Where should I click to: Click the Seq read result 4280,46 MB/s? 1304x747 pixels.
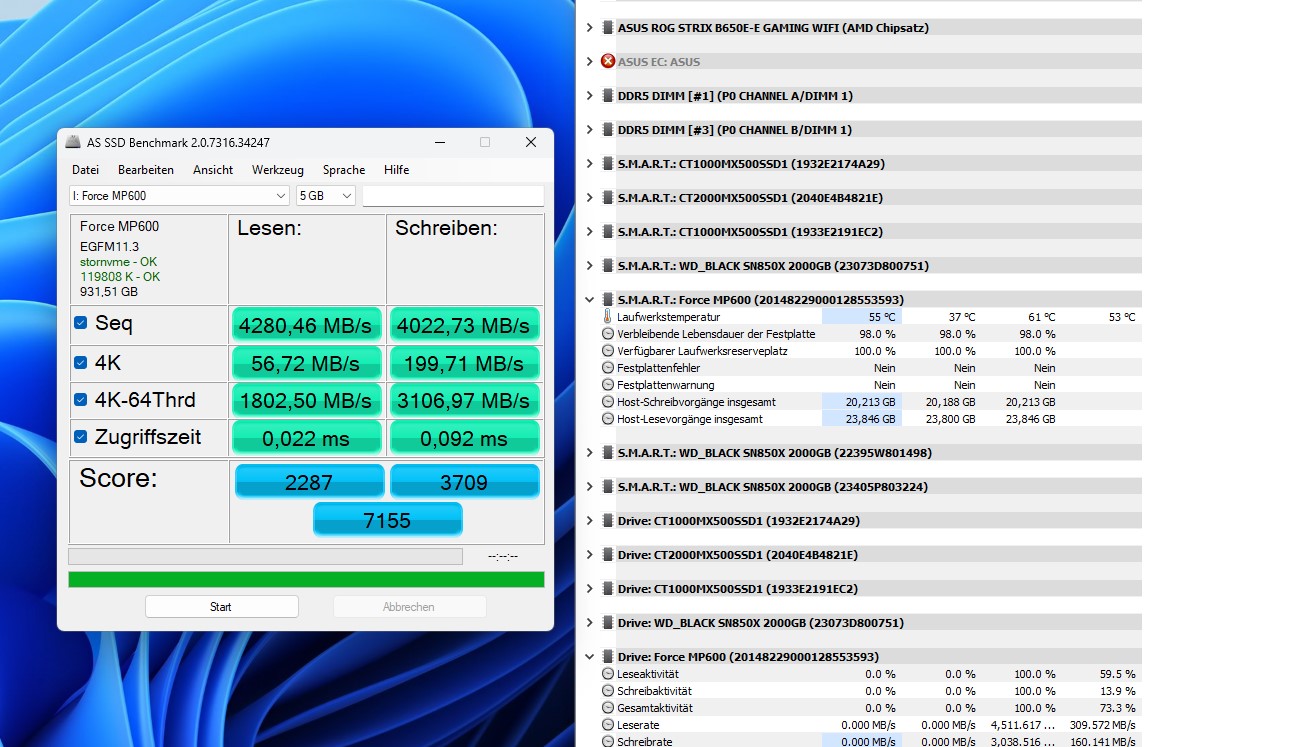(x=306, y=325)
